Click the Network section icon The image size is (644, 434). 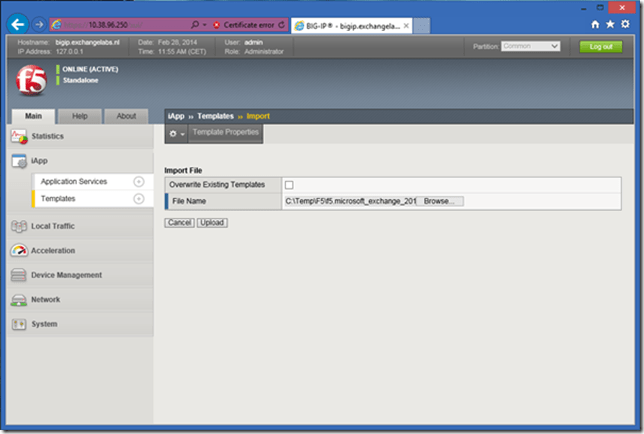[19, 299]
